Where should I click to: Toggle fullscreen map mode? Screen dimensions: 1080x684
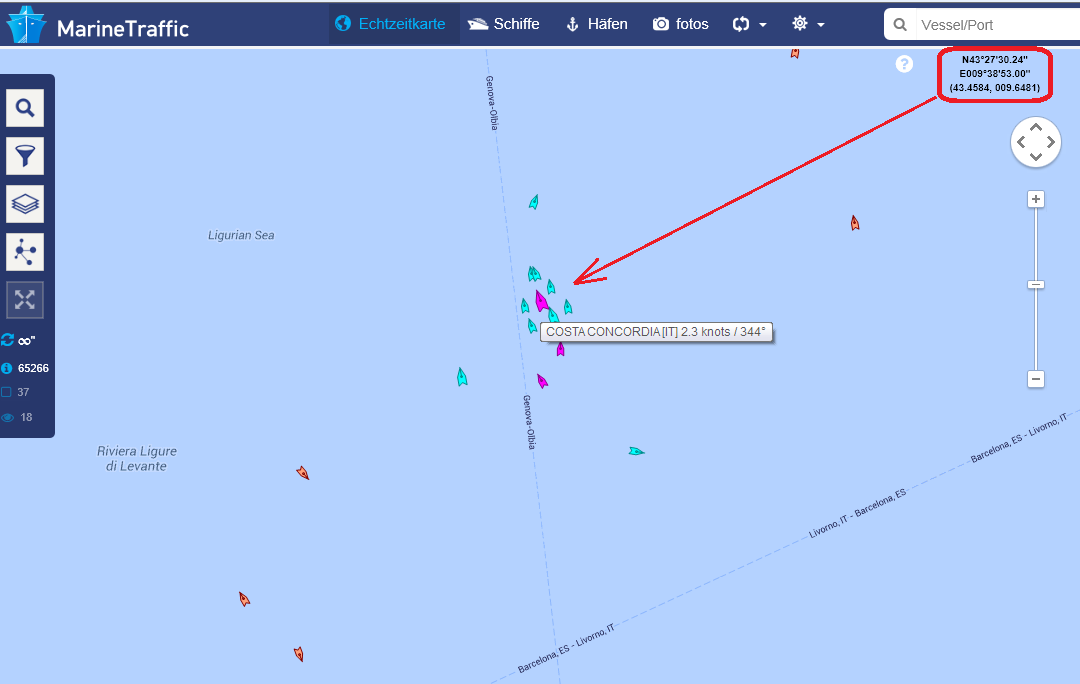[25, 300]
